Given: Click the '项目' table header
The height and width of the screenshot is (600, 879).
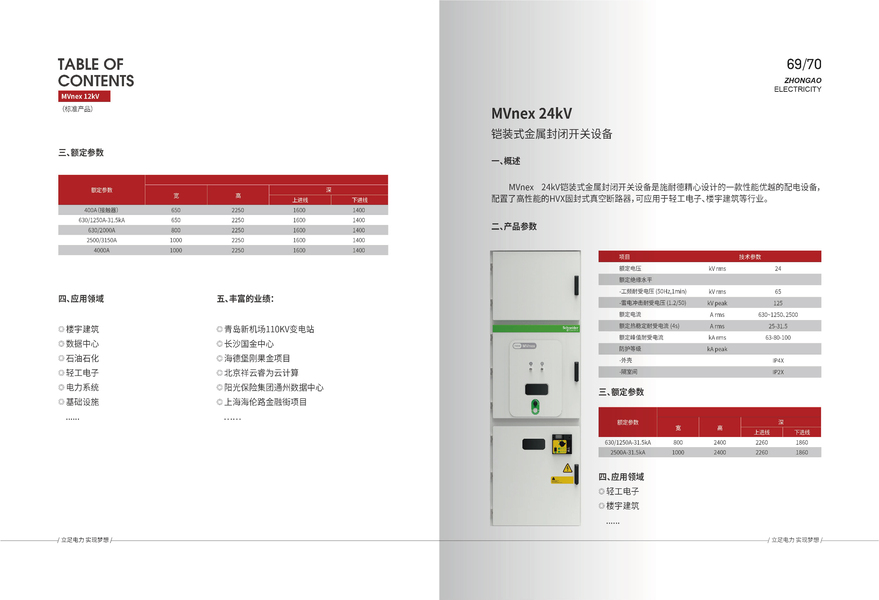Looking at the screenshot, I should [x=624, y=257].
